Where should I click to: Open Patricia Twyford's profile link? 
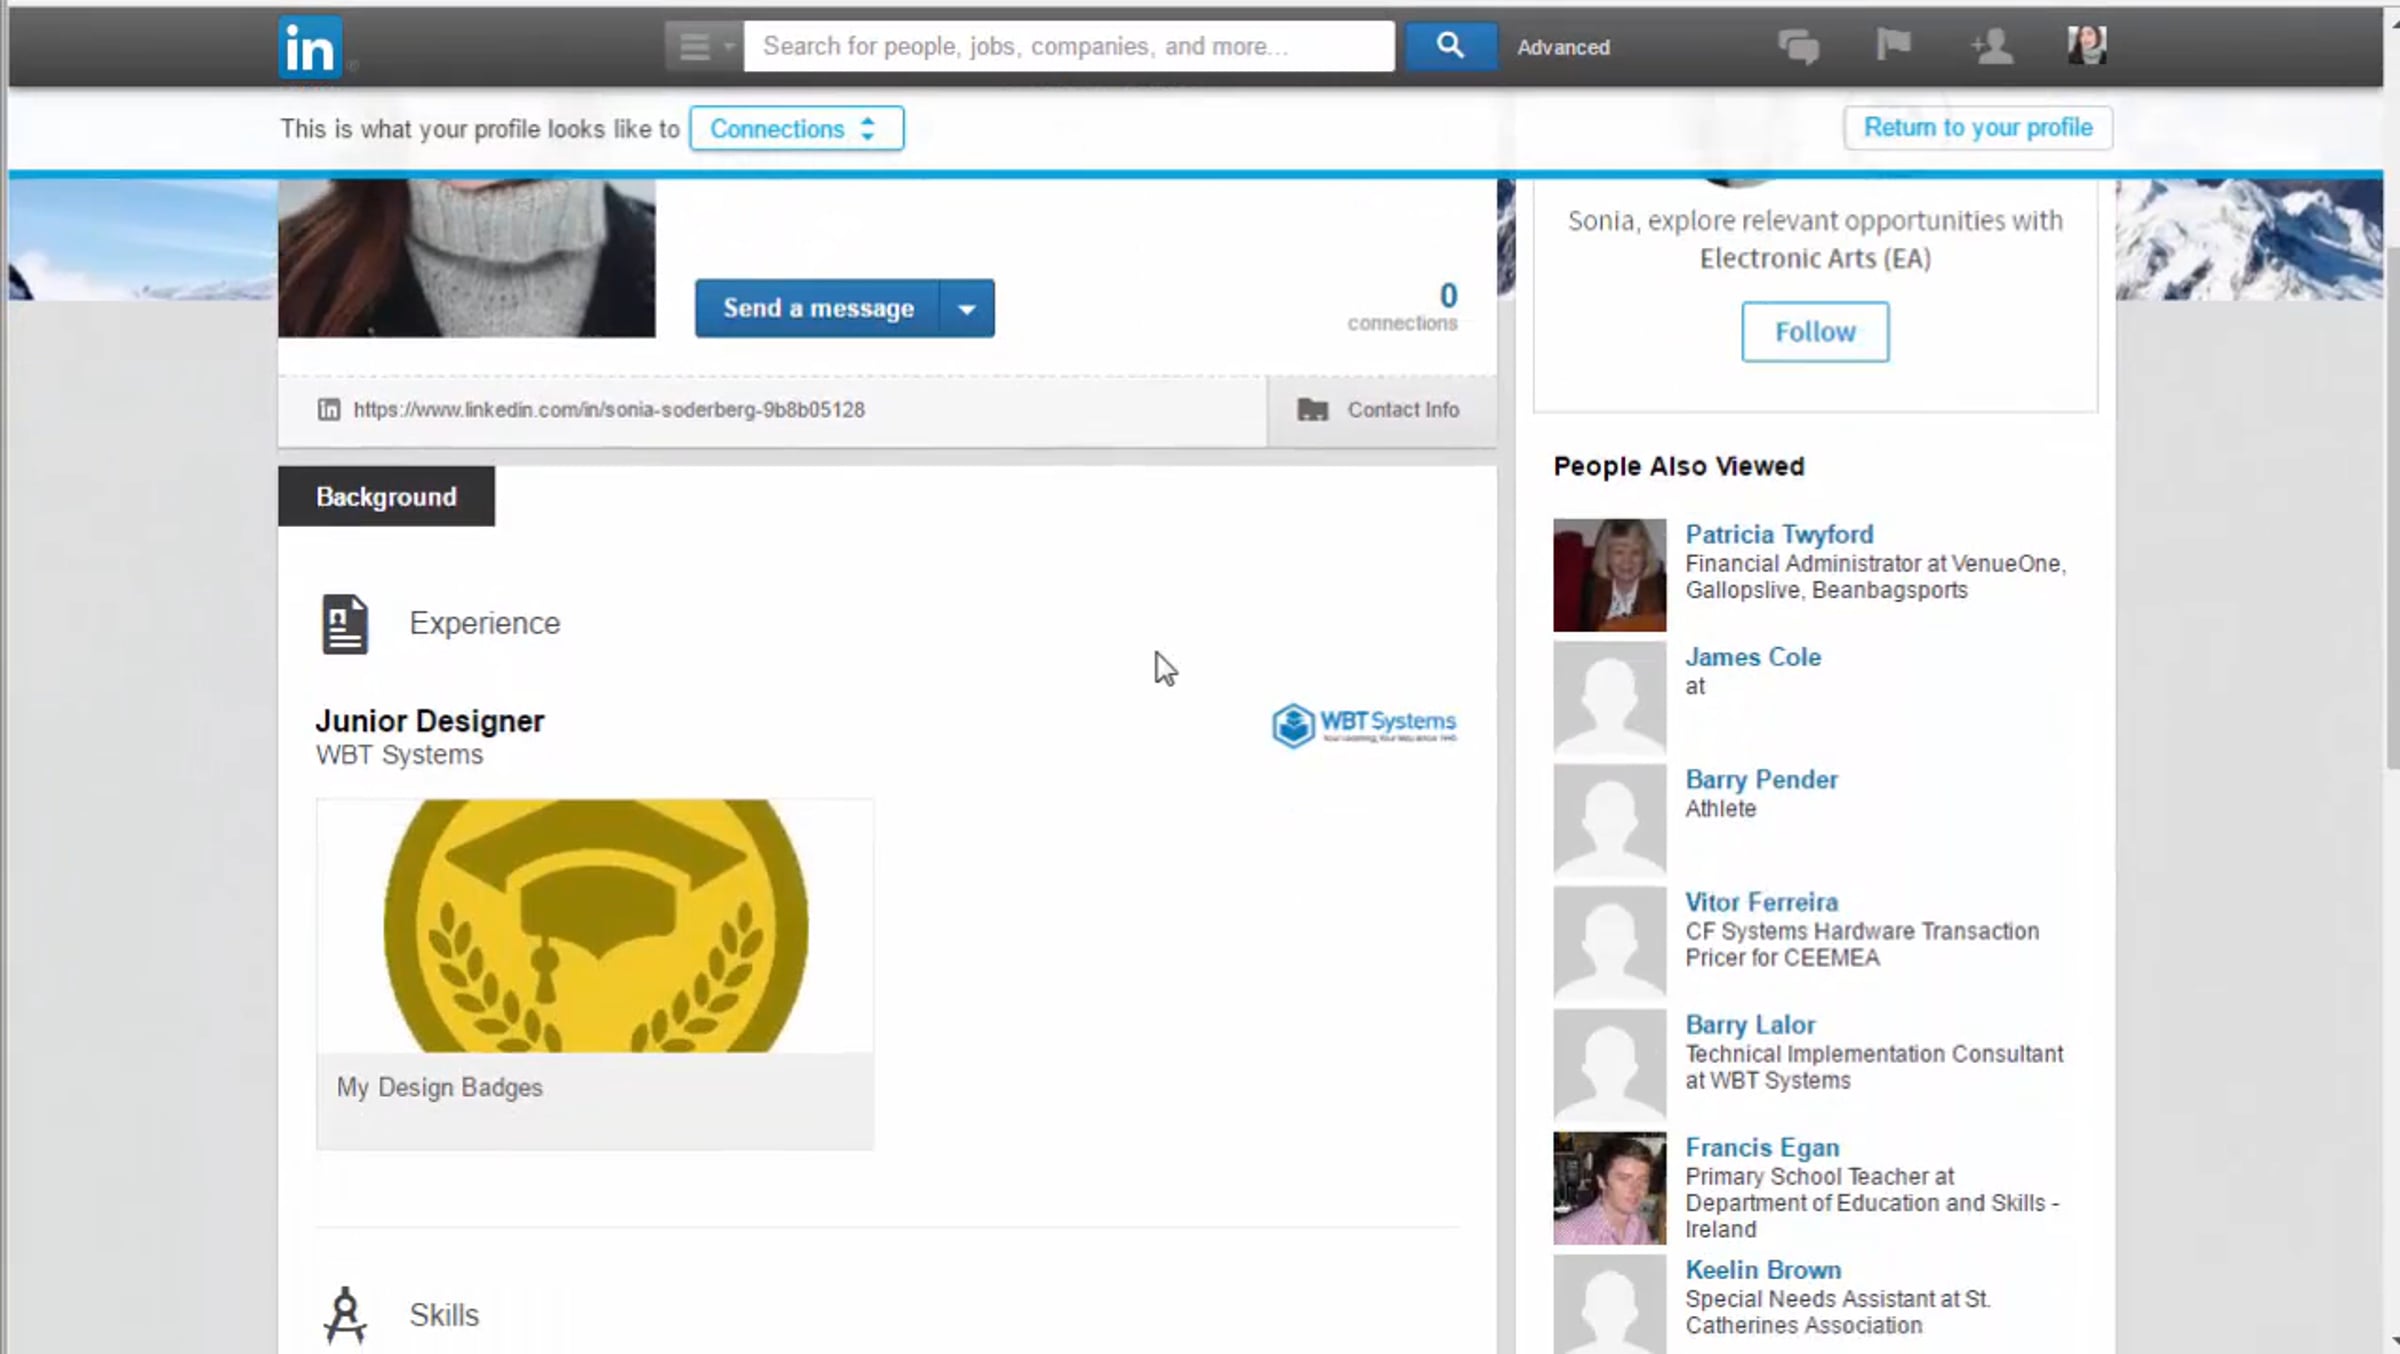tap(1779, 534)
